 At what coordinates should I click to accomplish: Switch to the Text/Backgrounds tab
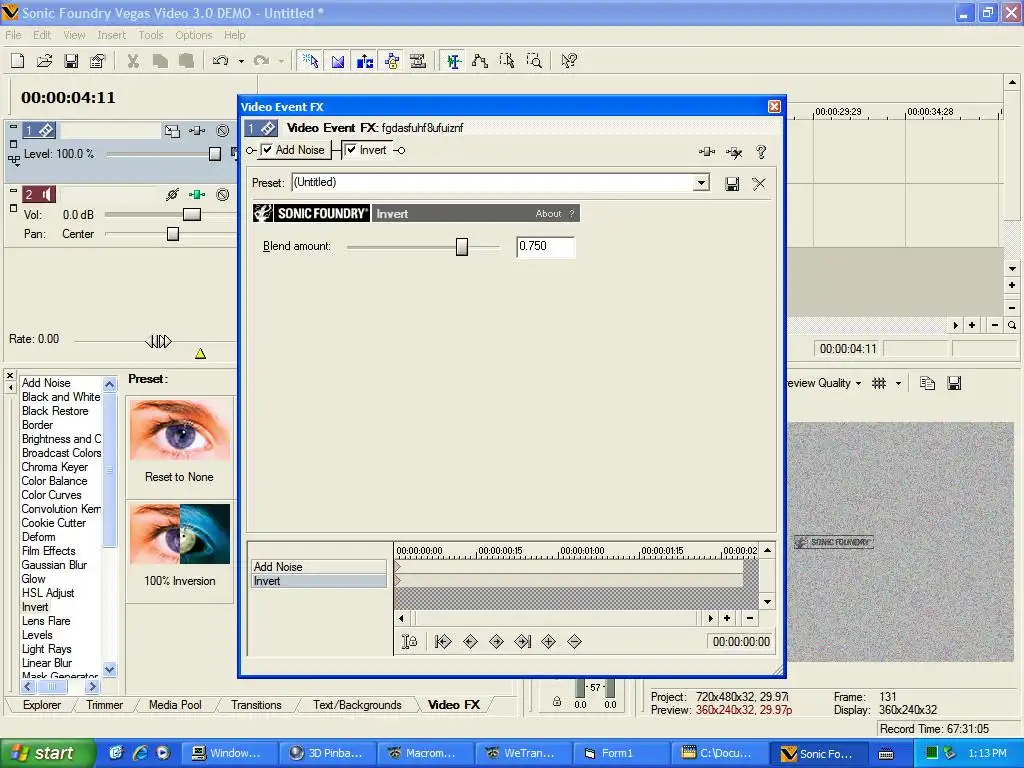tap(357, 705)
